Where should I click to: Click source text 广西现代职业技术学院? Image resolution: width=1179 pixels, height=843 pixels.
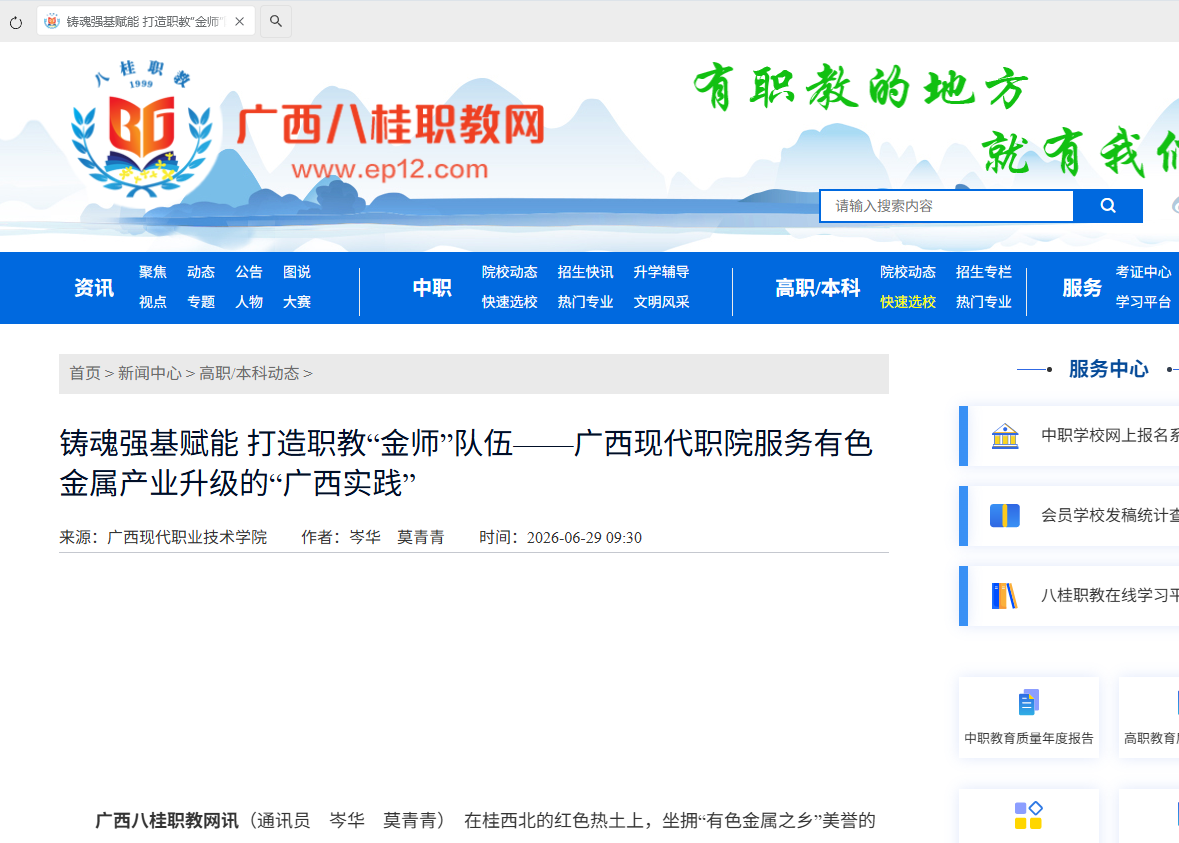187,538
